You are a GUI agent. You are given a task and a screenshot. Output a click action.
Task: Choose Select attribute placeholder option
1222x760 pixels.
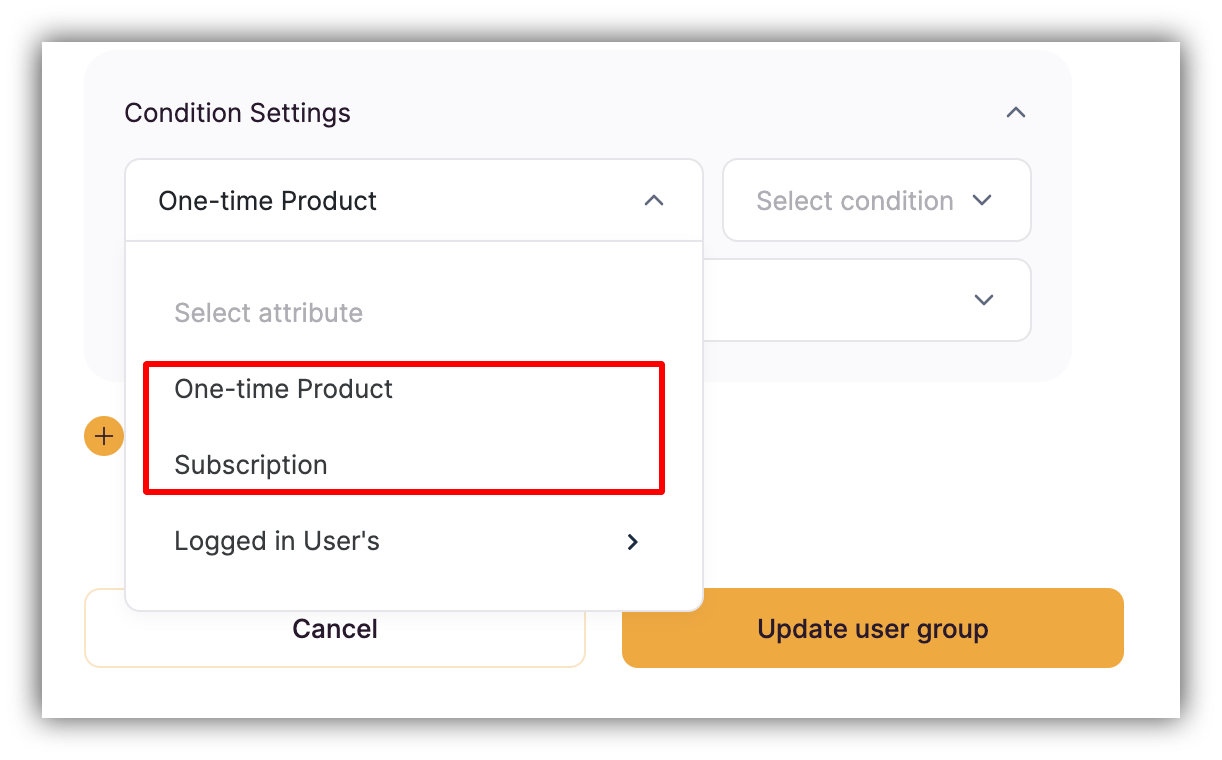[269, 312]
